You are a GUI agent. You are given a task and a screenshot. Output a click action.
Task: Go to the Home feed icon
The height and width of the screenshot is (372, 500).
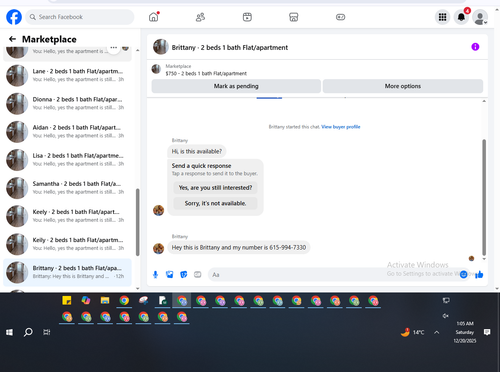[x=154, y=17]
